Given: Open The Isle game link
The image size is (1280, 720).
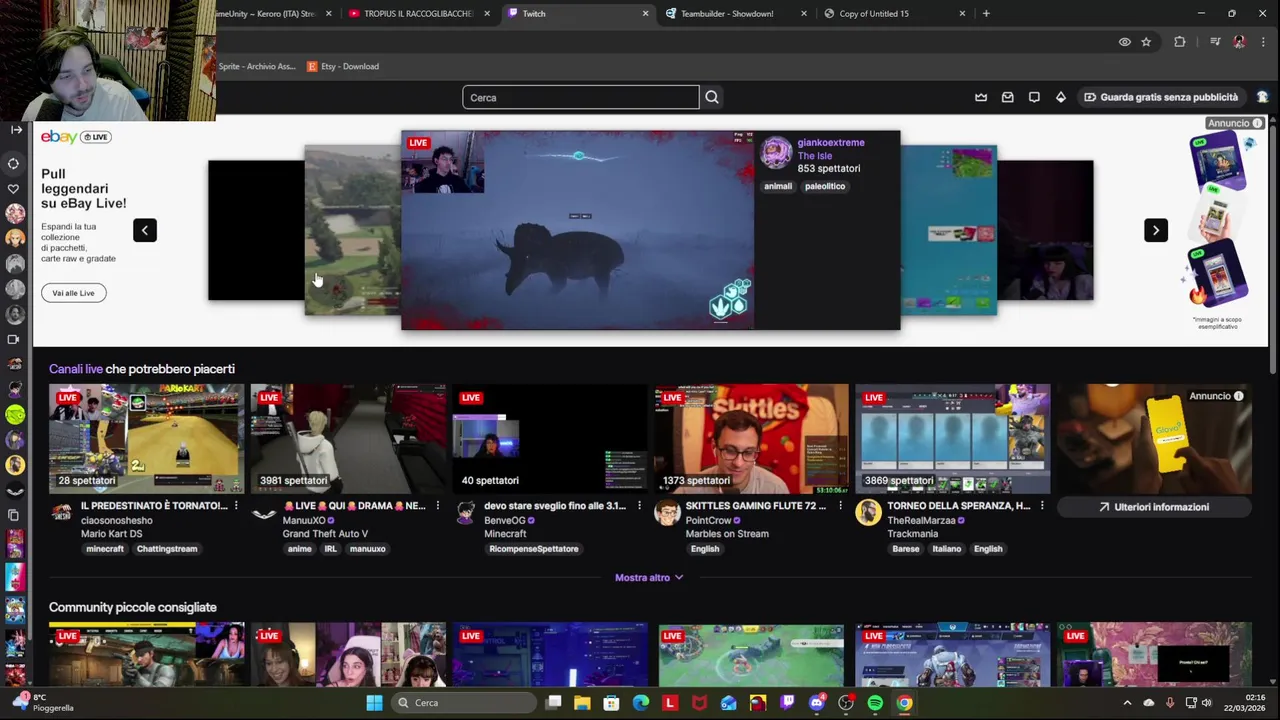Looking at the screenshot, I should (814, 156).
